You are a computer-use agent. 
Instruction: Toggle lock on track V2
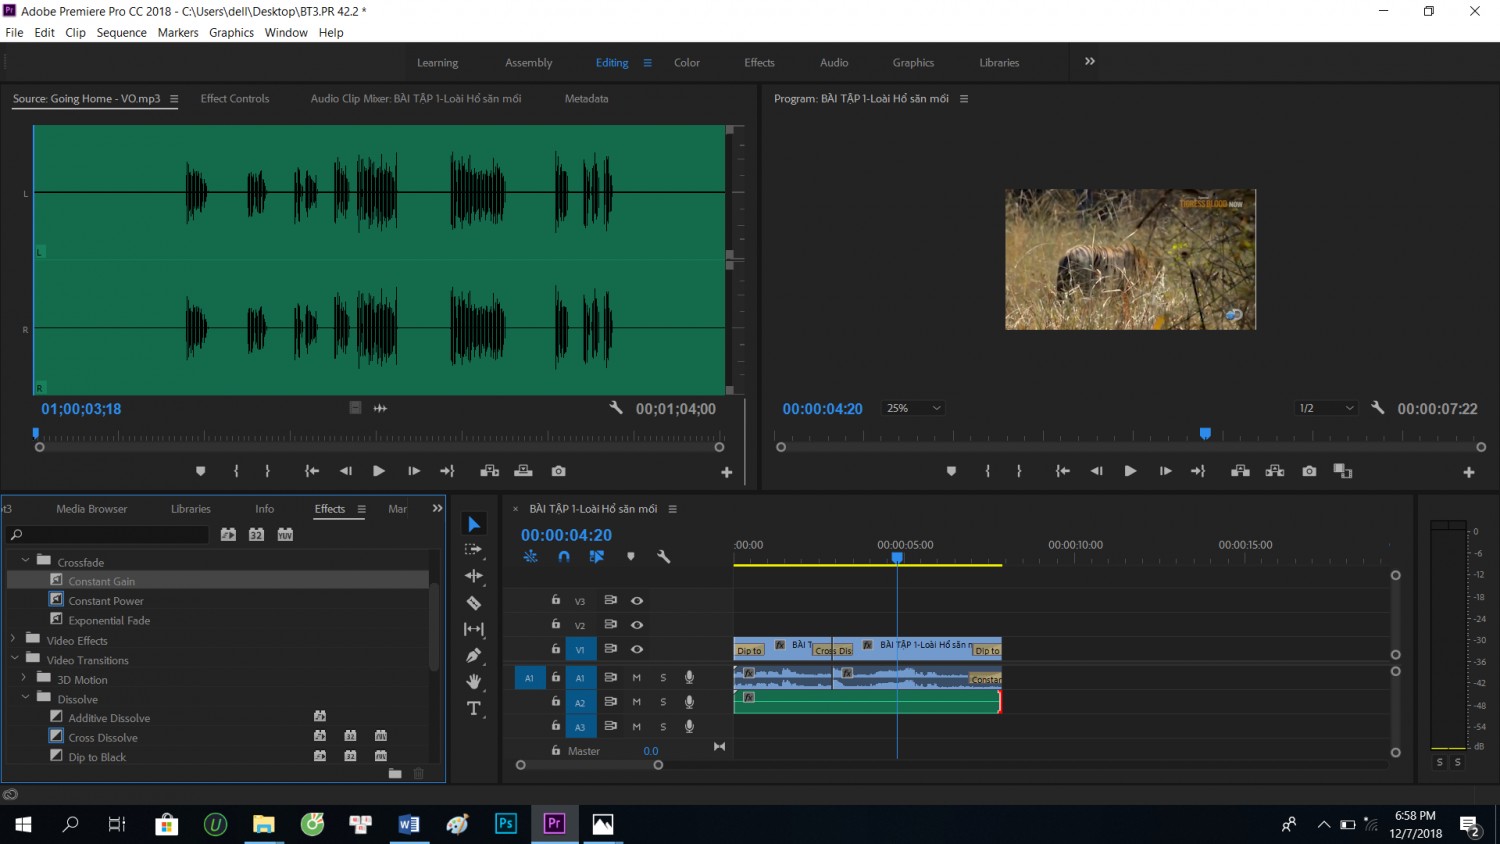556,624
